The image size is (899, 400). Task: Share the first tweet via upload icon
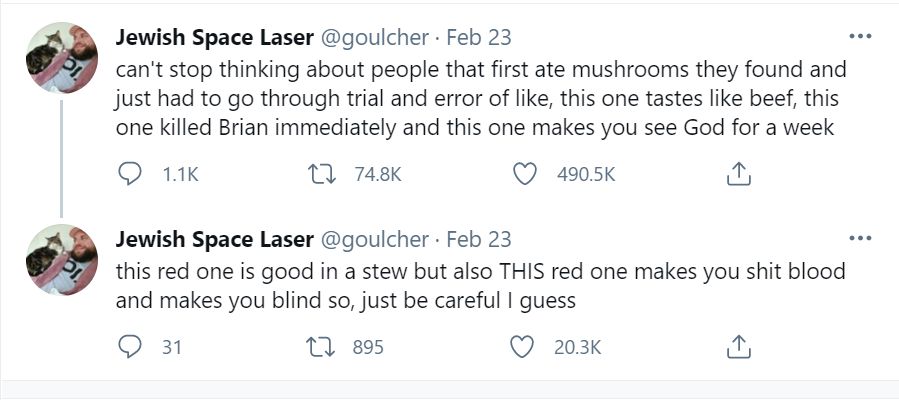[x=738, y=174]
